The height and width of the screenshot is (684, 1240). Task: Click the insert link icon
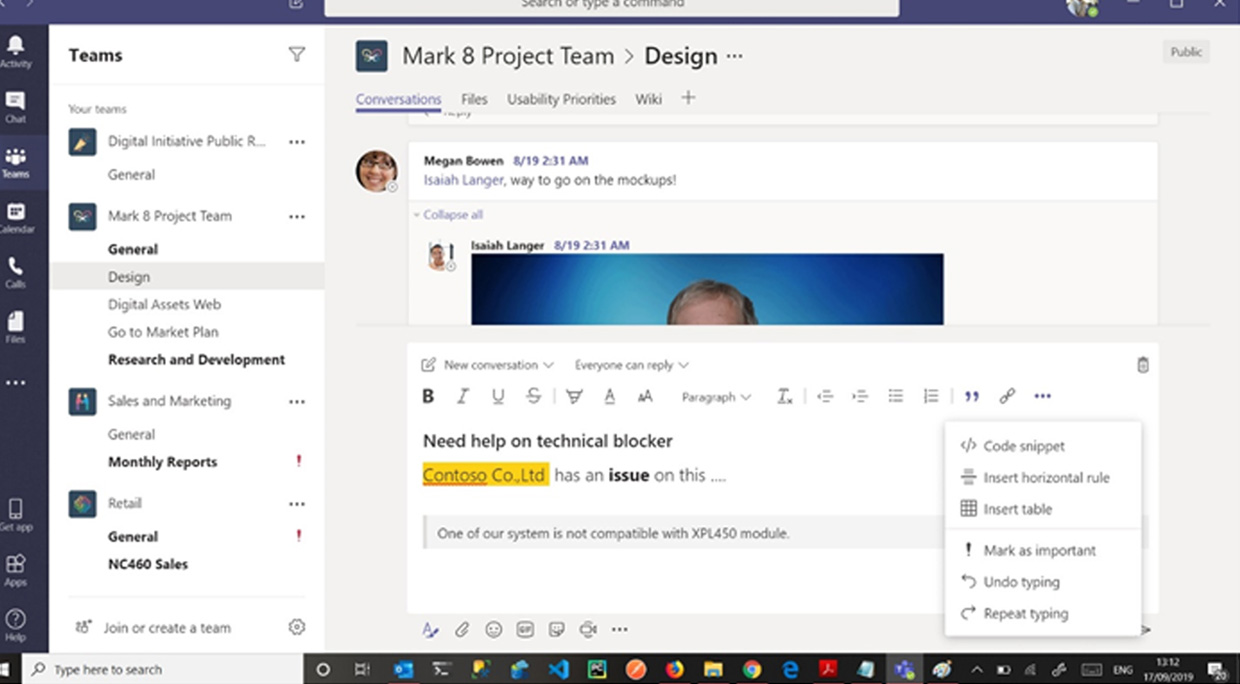click(x=1007, y=397)
